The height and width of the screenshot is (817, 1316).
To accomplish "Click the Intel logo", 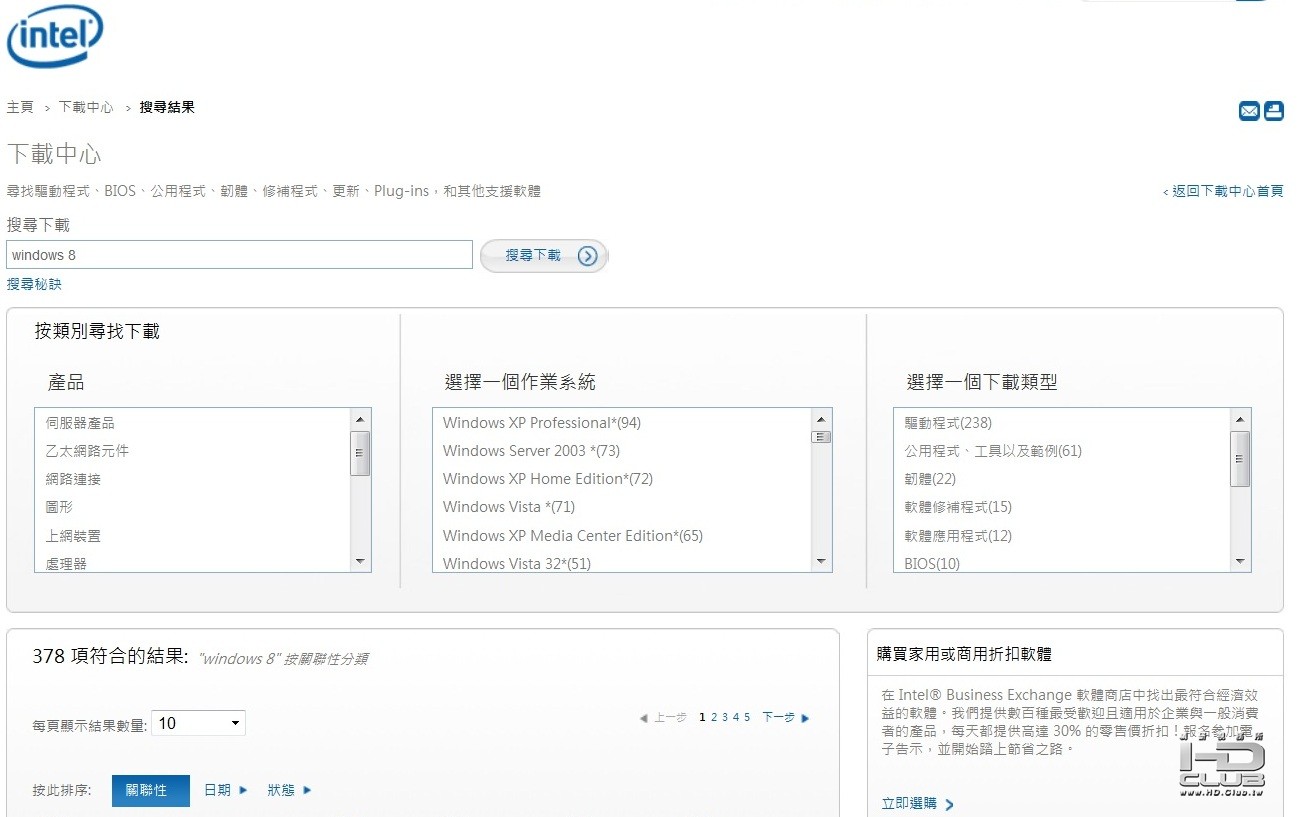I will (x=55, y=37).
